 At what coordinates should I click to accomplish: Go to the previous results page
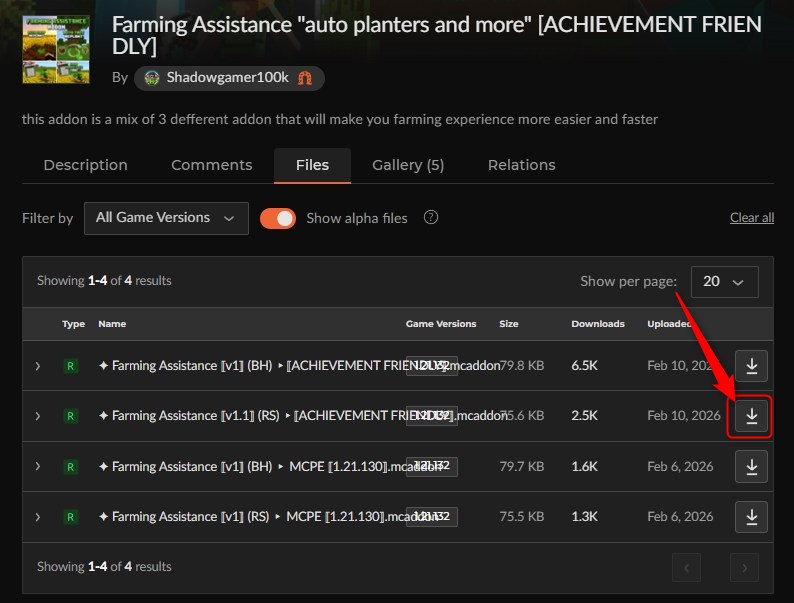click(x=687, y=568)
